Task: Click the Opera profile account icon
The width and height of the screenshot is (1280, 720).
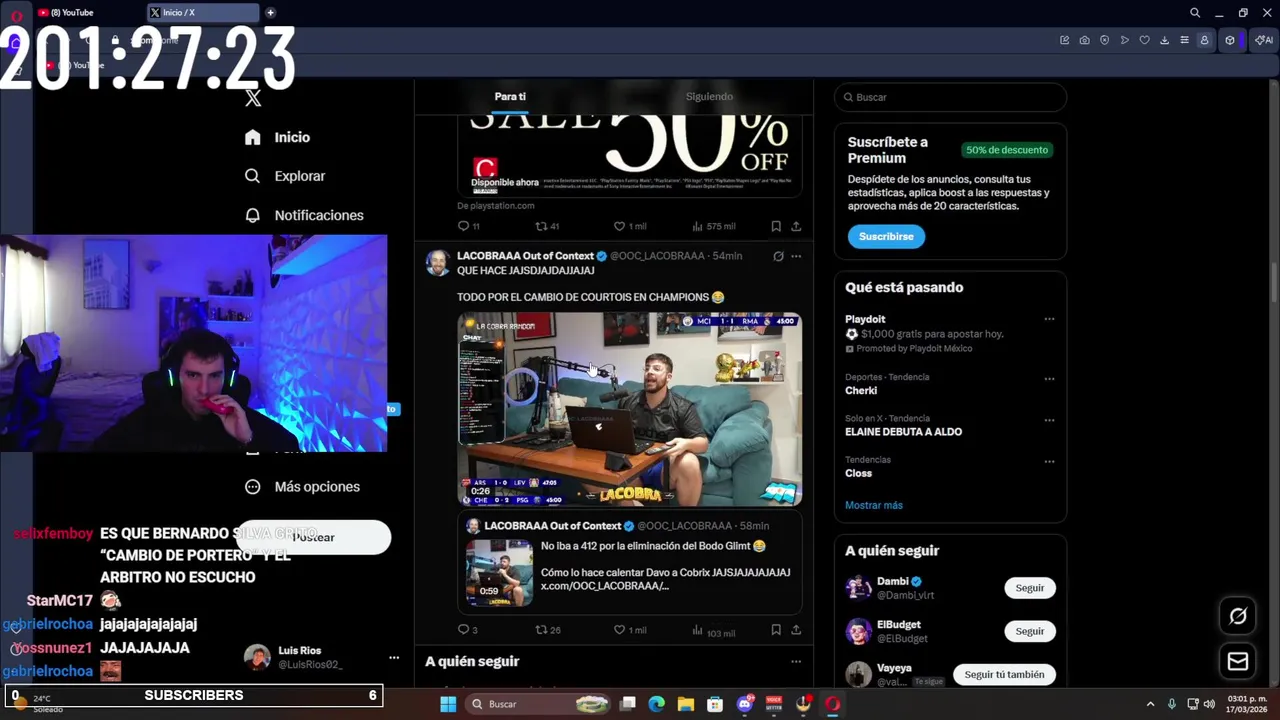Action: click(1204, 40)
